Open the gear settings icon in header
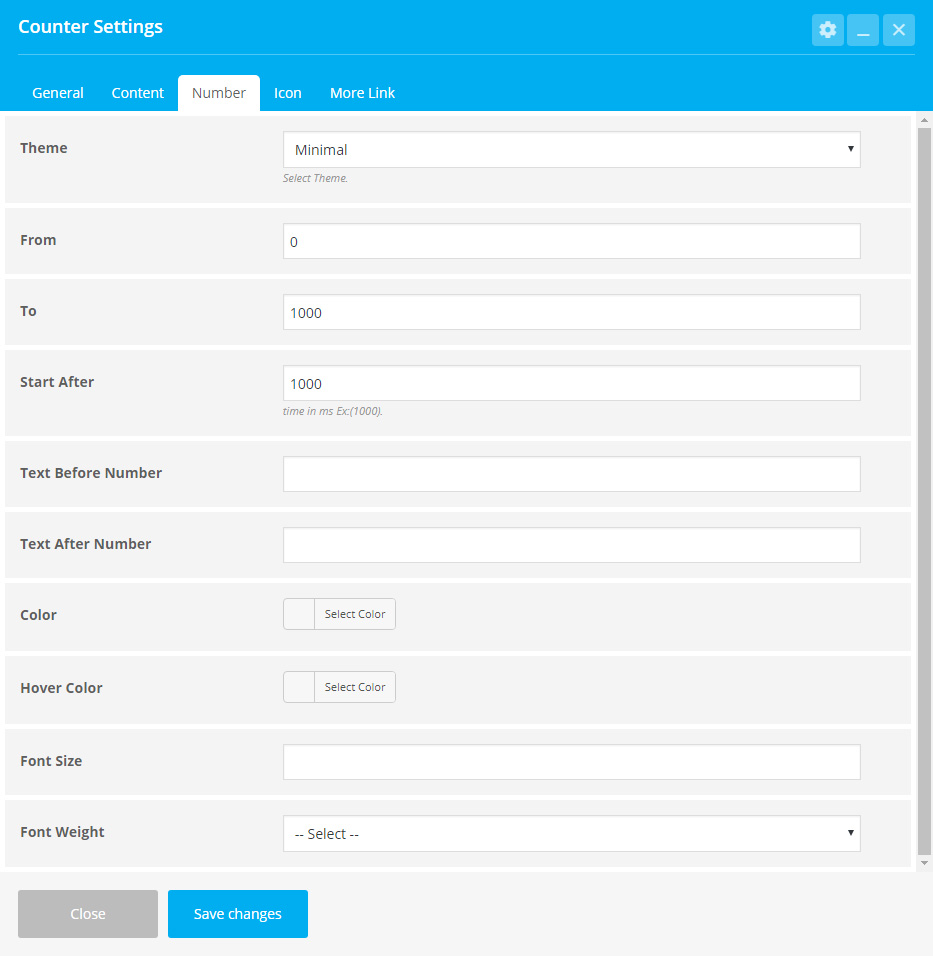The image size is (933, 956). (828, 30)
